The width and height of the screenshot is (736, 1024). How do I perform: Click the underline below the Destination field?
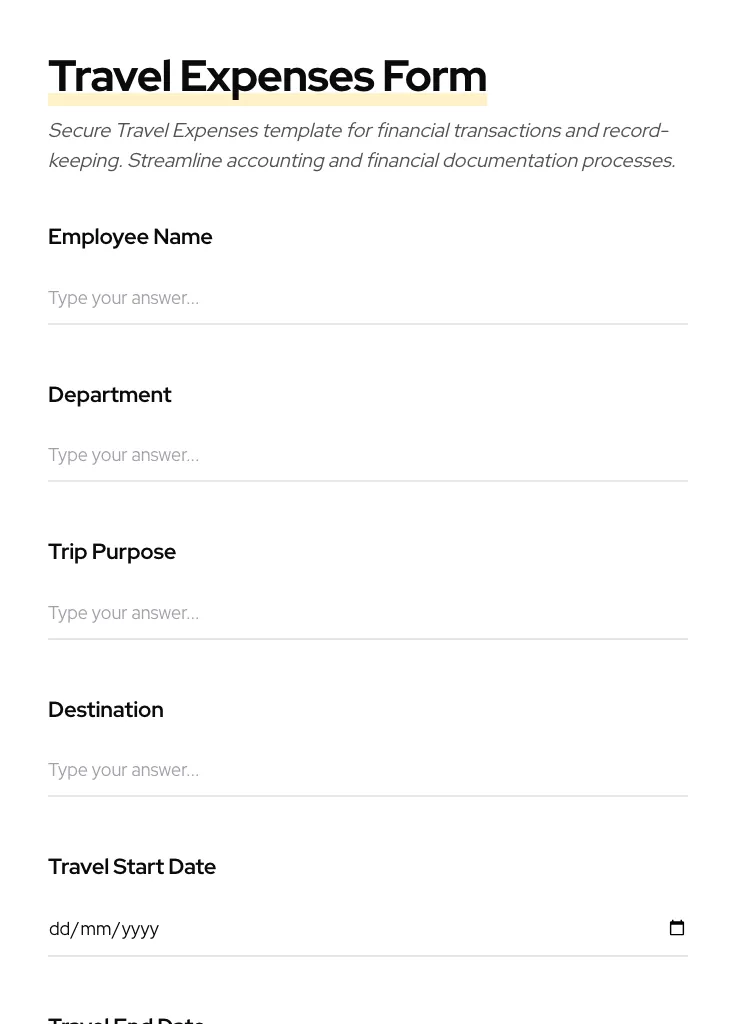point(368,795)
